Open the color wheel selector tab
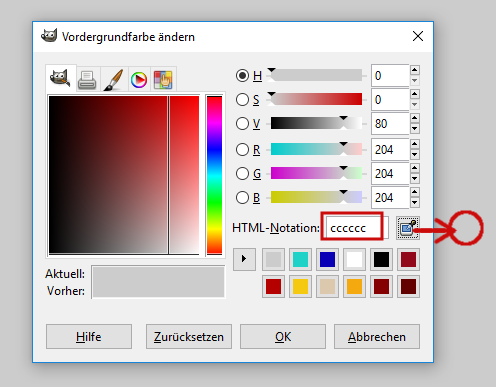This screenshot has width=496, height=387. click(x=139, y=80)
